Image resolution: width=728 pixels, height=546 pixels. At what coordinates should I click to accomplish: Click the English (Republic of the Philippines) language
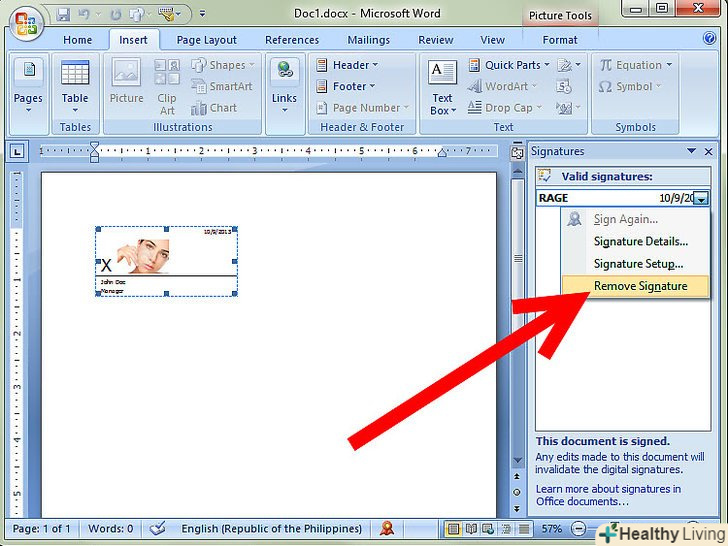tap(272, 529)
